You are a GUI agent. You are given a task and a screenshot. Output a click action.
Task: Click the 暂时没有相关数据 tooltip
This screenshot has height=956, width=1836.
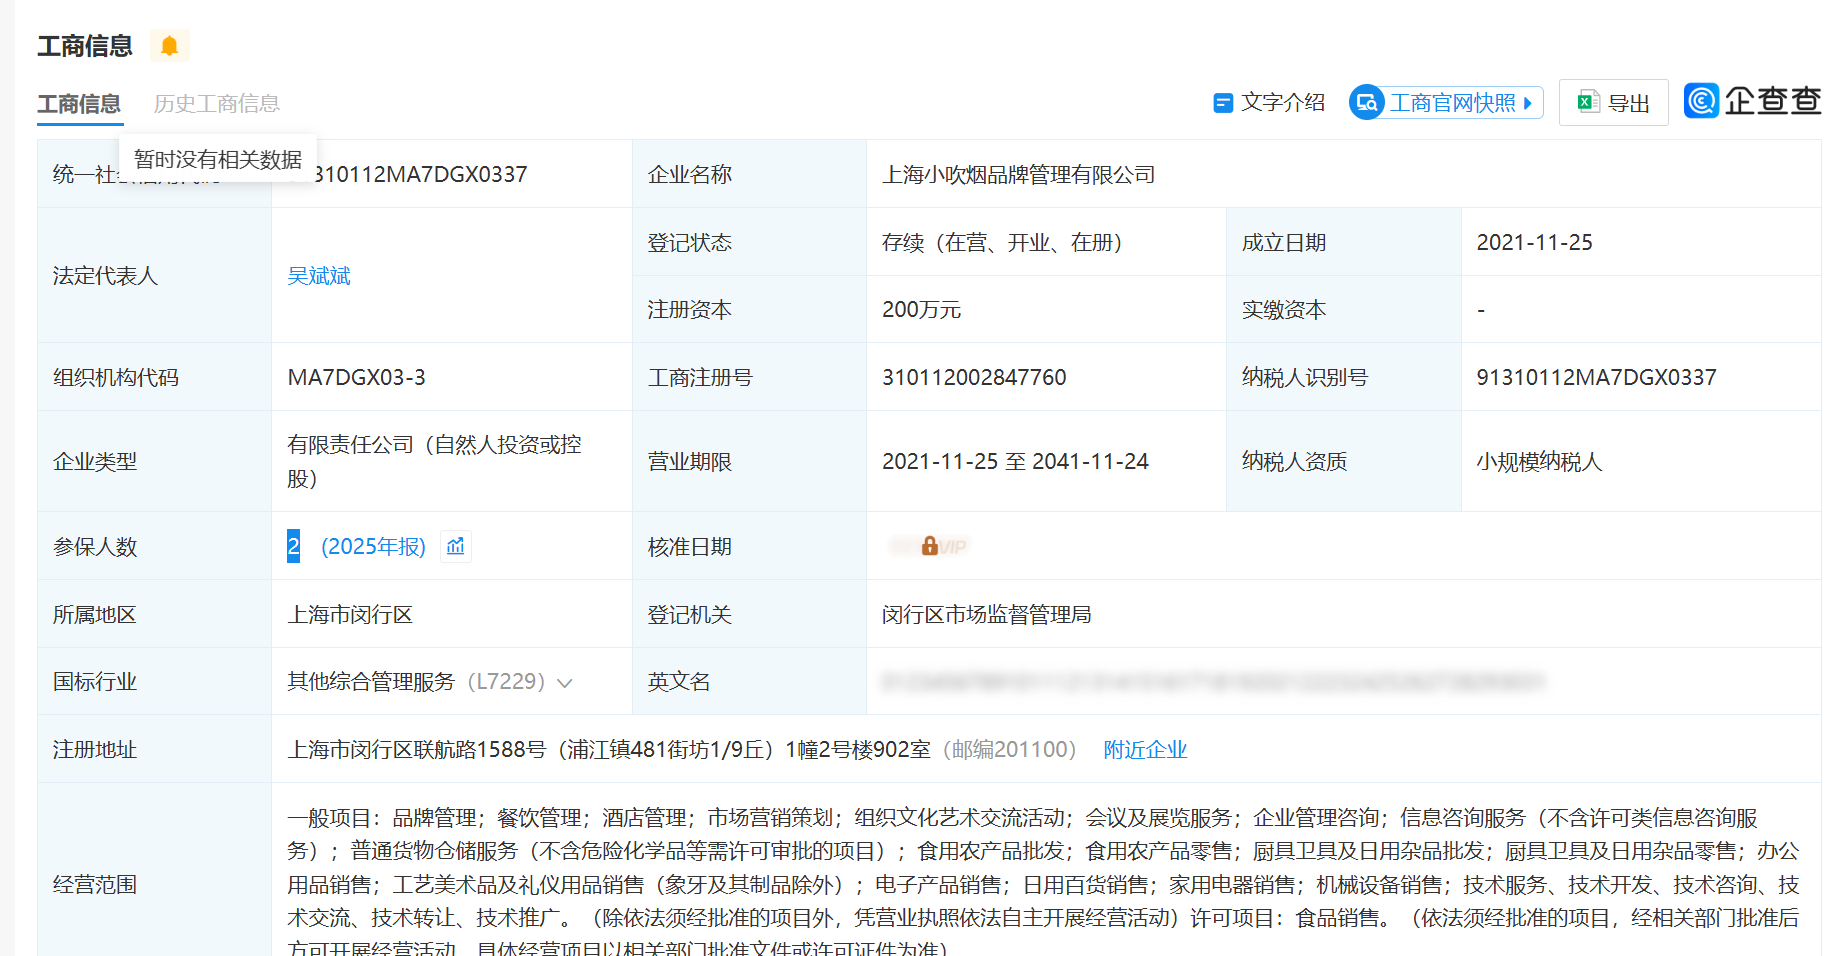[218, 160]
